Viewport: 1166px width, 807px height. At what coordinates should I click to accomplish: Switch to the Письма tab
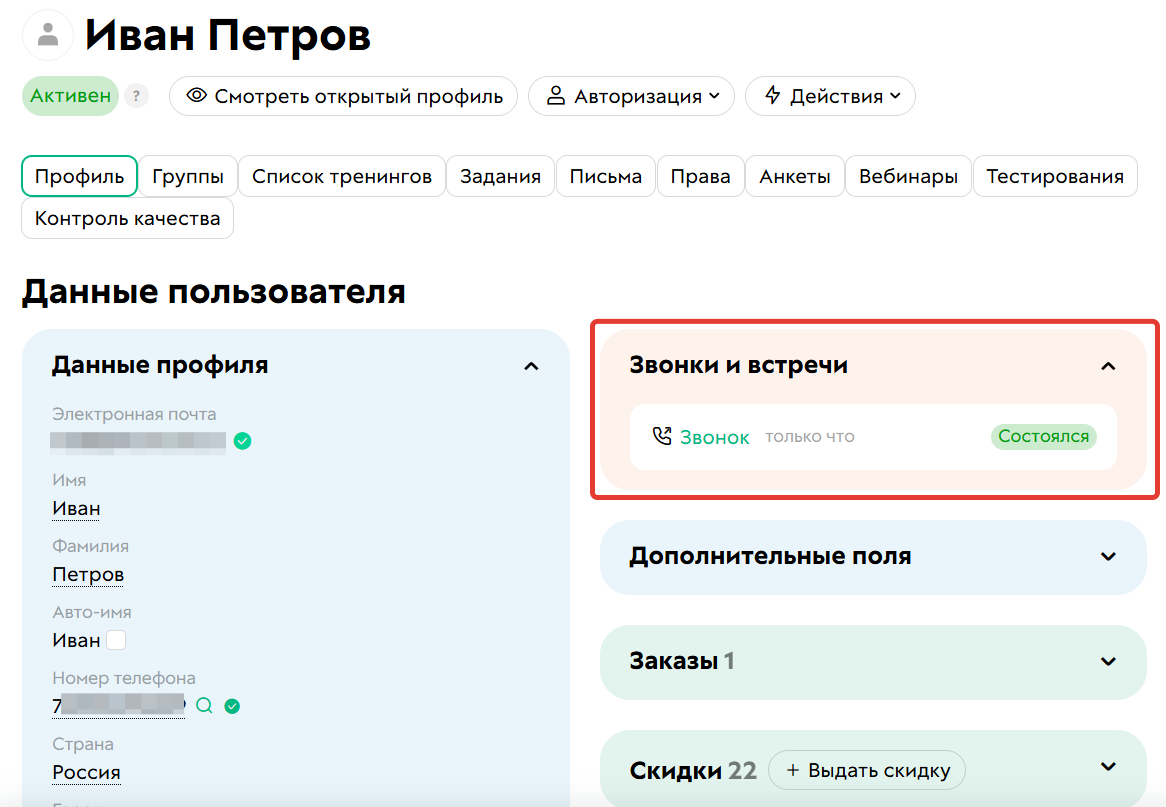click(605, 175)
